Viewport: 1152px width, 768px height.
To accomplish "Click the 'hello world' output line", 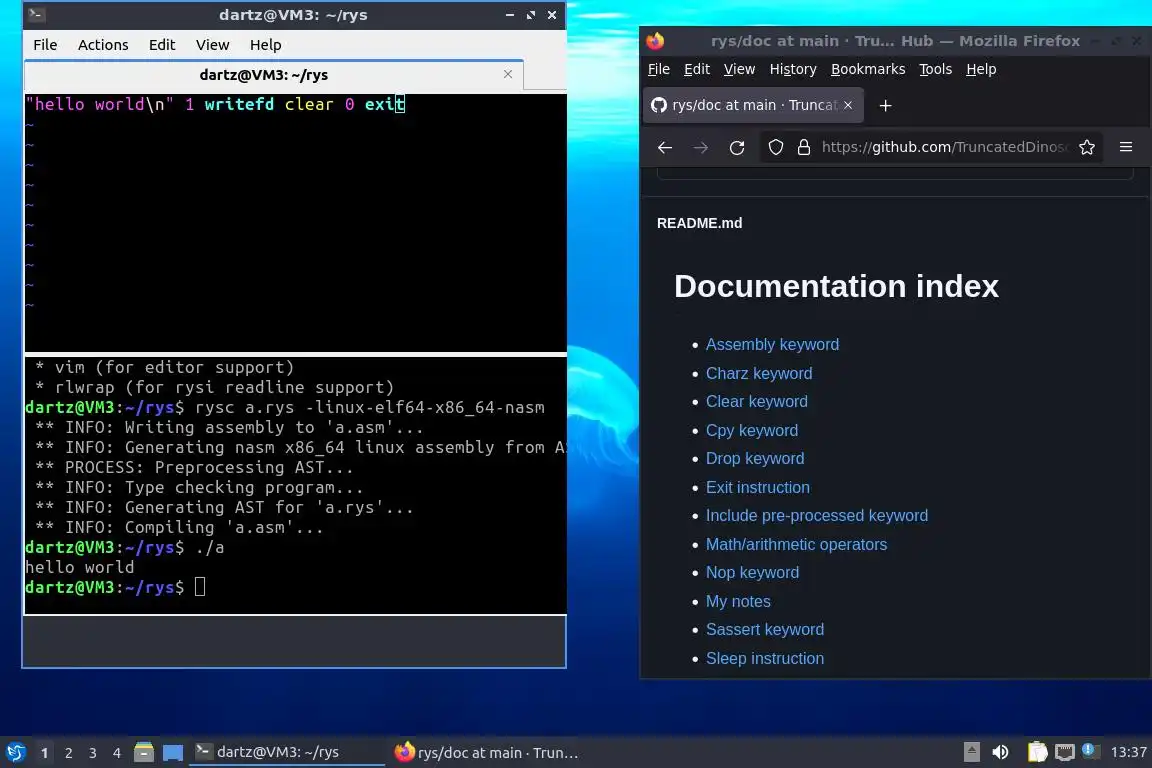I will (79, 567).
